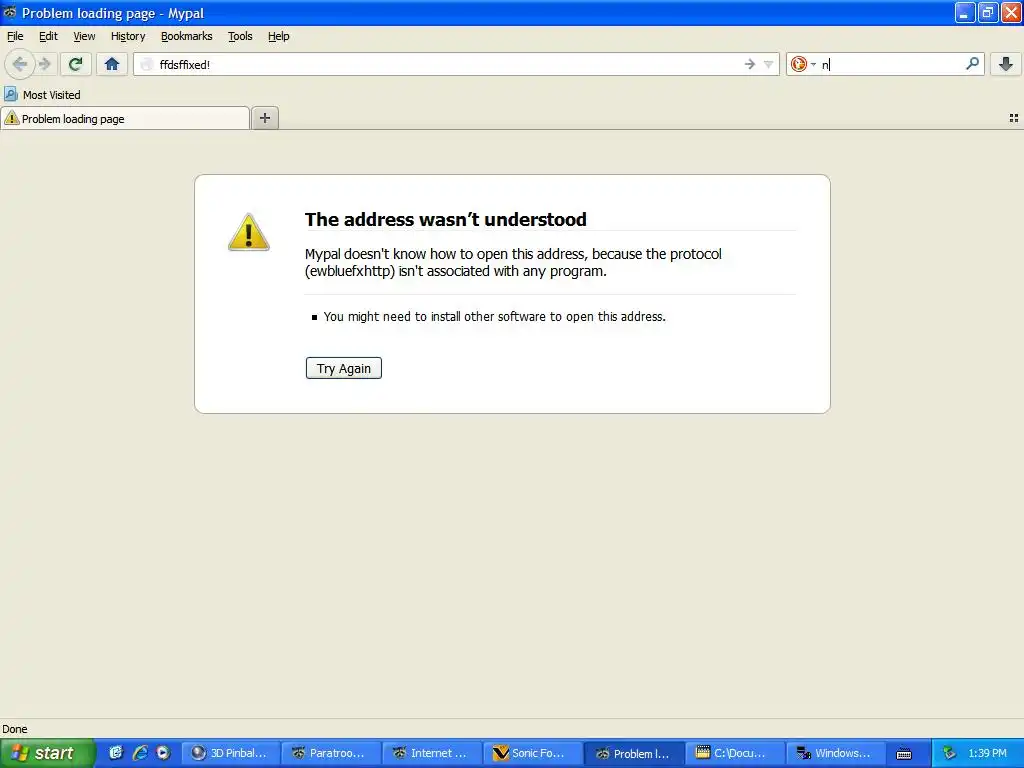1024x768 pixels.
Task: Open the Tools menu
Action: (x=240, y=36)
